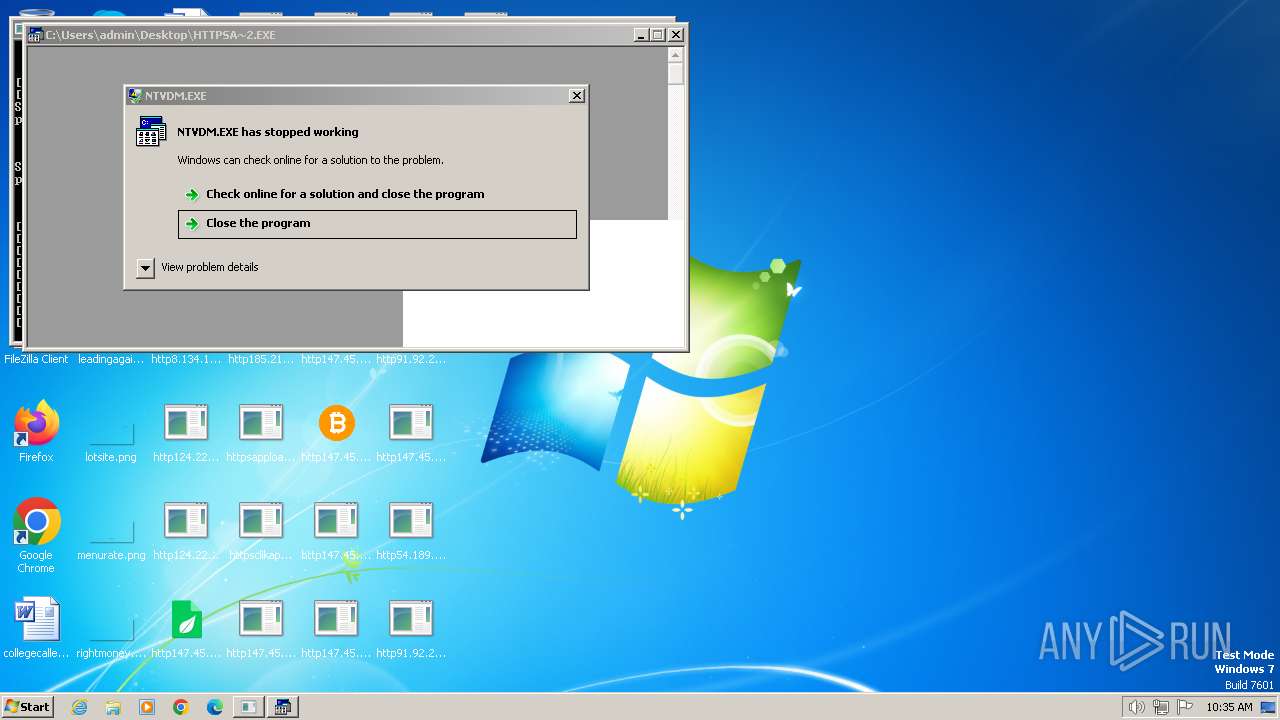Image resolution: width=1280 pixels, height=720 pixels.
Task: Close the HTTPSA~2.EXE console window
Action: click(676, 34)
